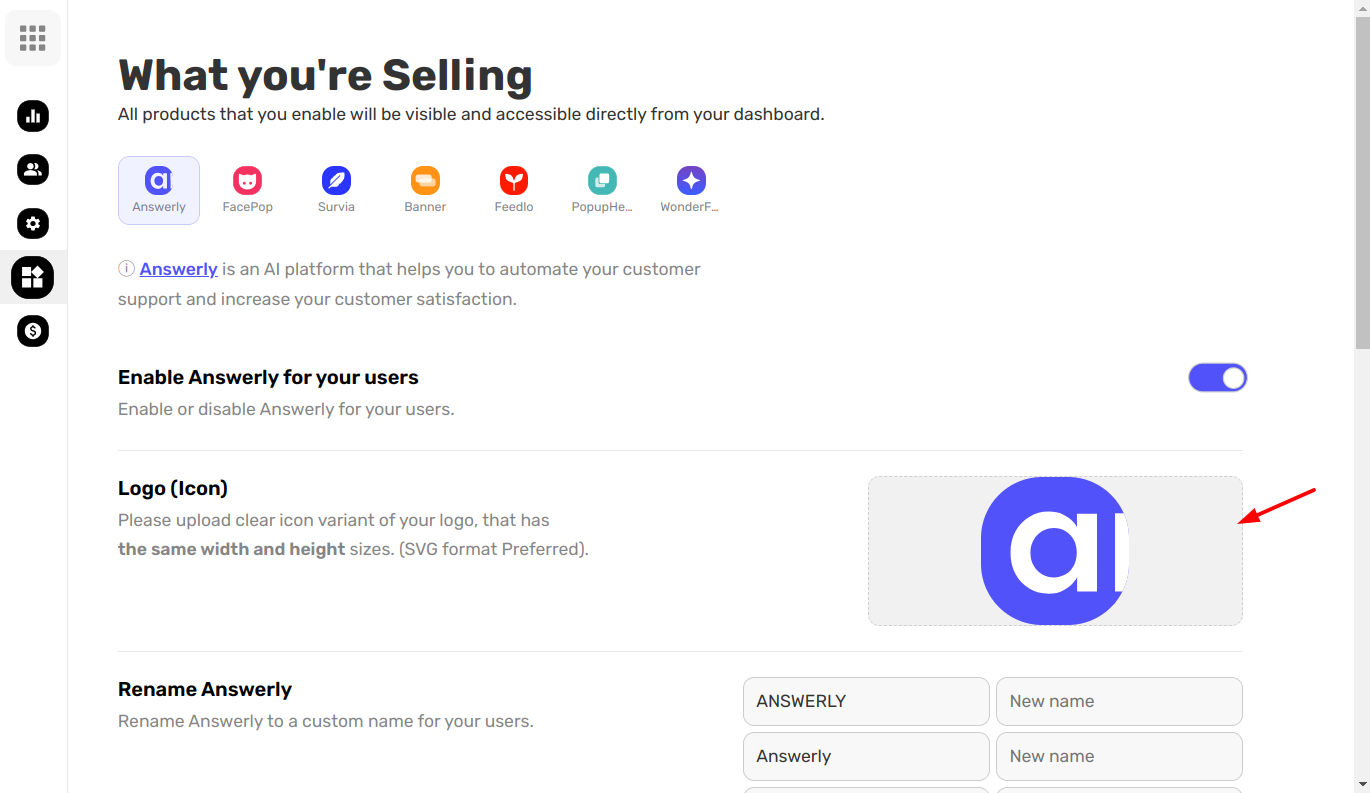This screenshot has width=1370, height=793.
Task: Click the page vertical scrollbar
Action: click(1362, 396)
